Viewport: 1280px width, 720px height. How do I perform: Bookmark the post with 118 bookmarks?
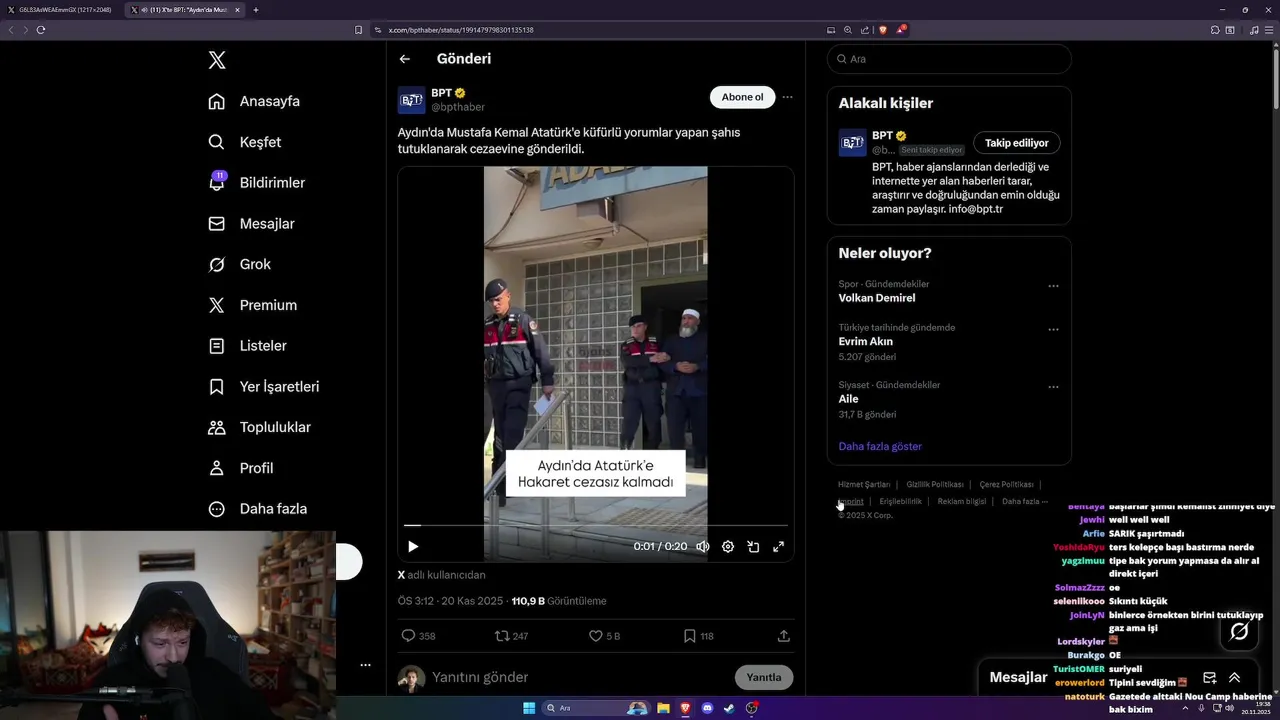pos(698,636)
